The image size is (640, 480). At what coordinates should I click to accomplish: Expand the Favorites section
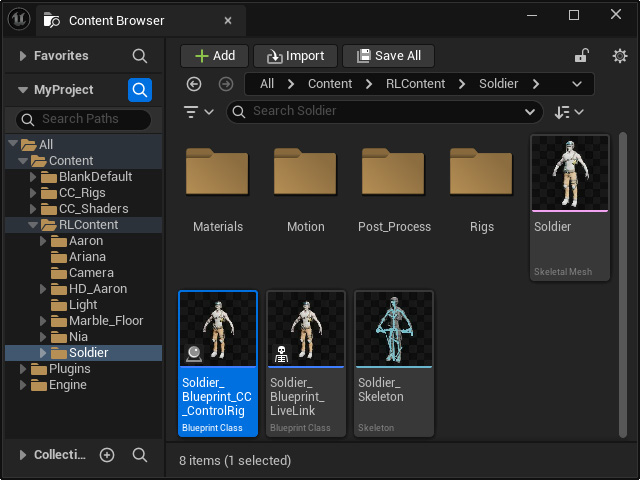[23, 56]
